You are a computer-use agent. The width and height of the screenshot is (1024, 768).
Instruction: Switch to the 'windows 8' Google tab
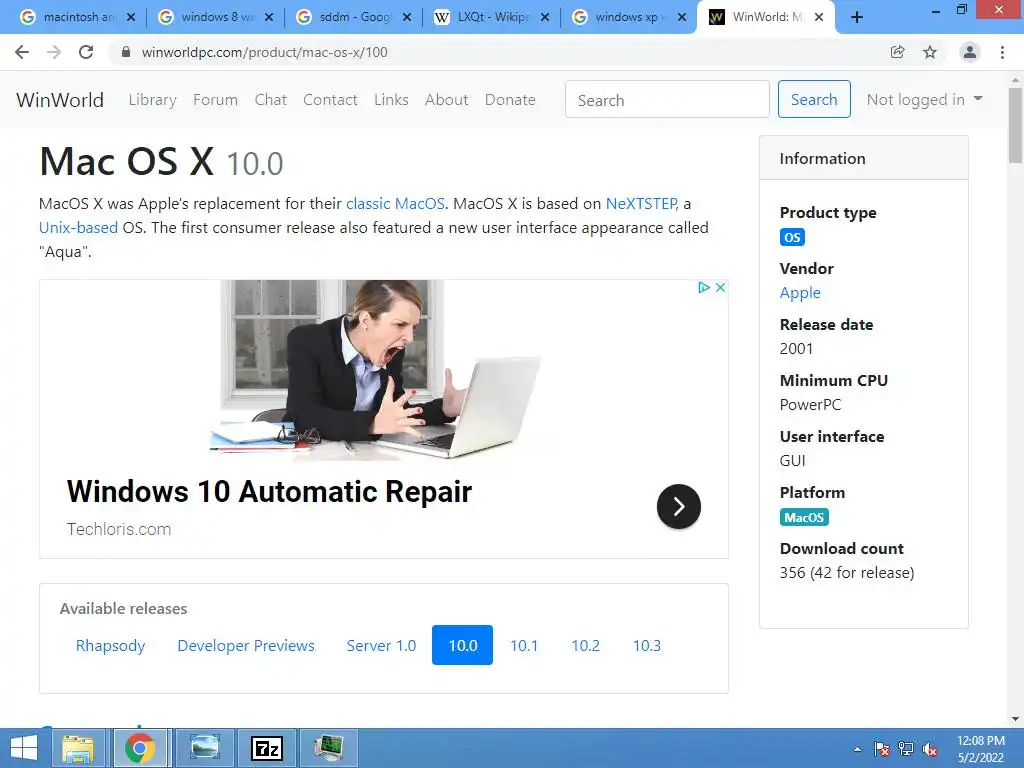214,18
